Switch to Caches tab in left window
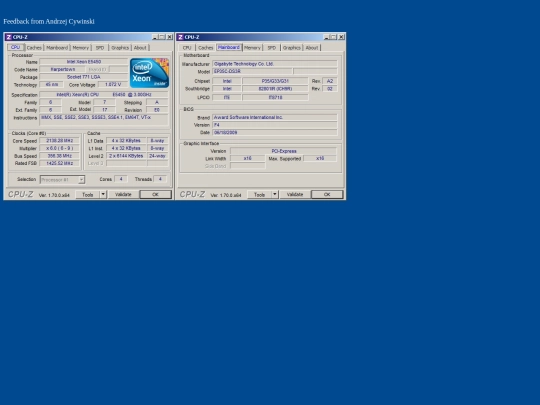The image size is (540, 405). pos(34,48)
